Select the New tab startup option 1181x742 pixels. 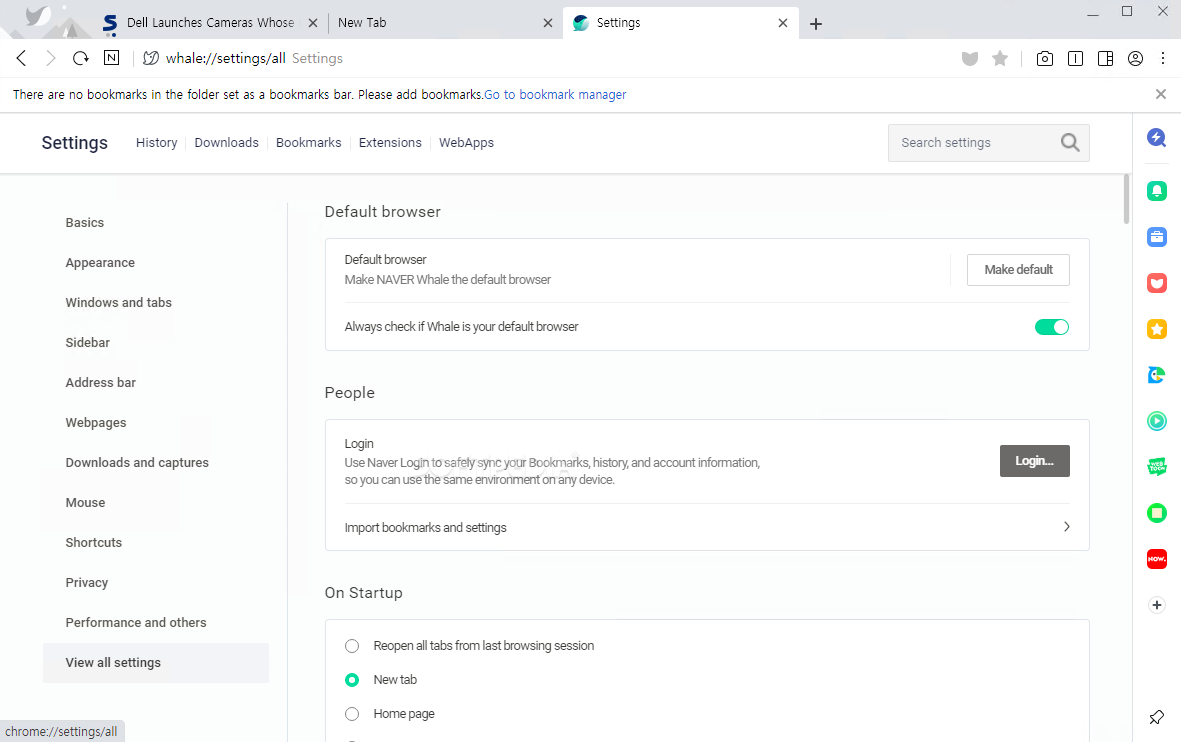(352, 679)
